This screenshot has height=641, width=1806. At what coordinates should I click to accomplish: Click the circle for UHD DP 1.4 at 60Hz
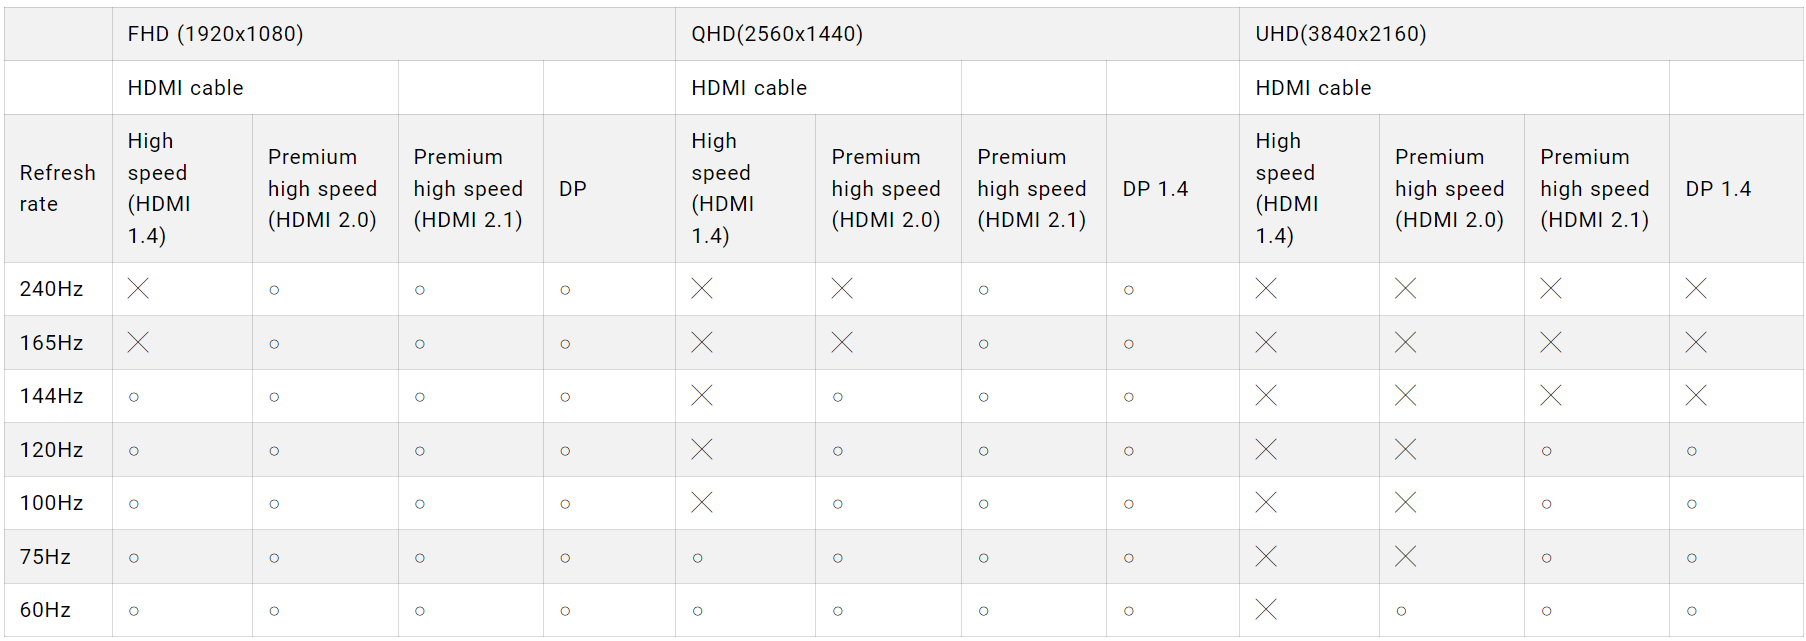(x=1691, y=611)
